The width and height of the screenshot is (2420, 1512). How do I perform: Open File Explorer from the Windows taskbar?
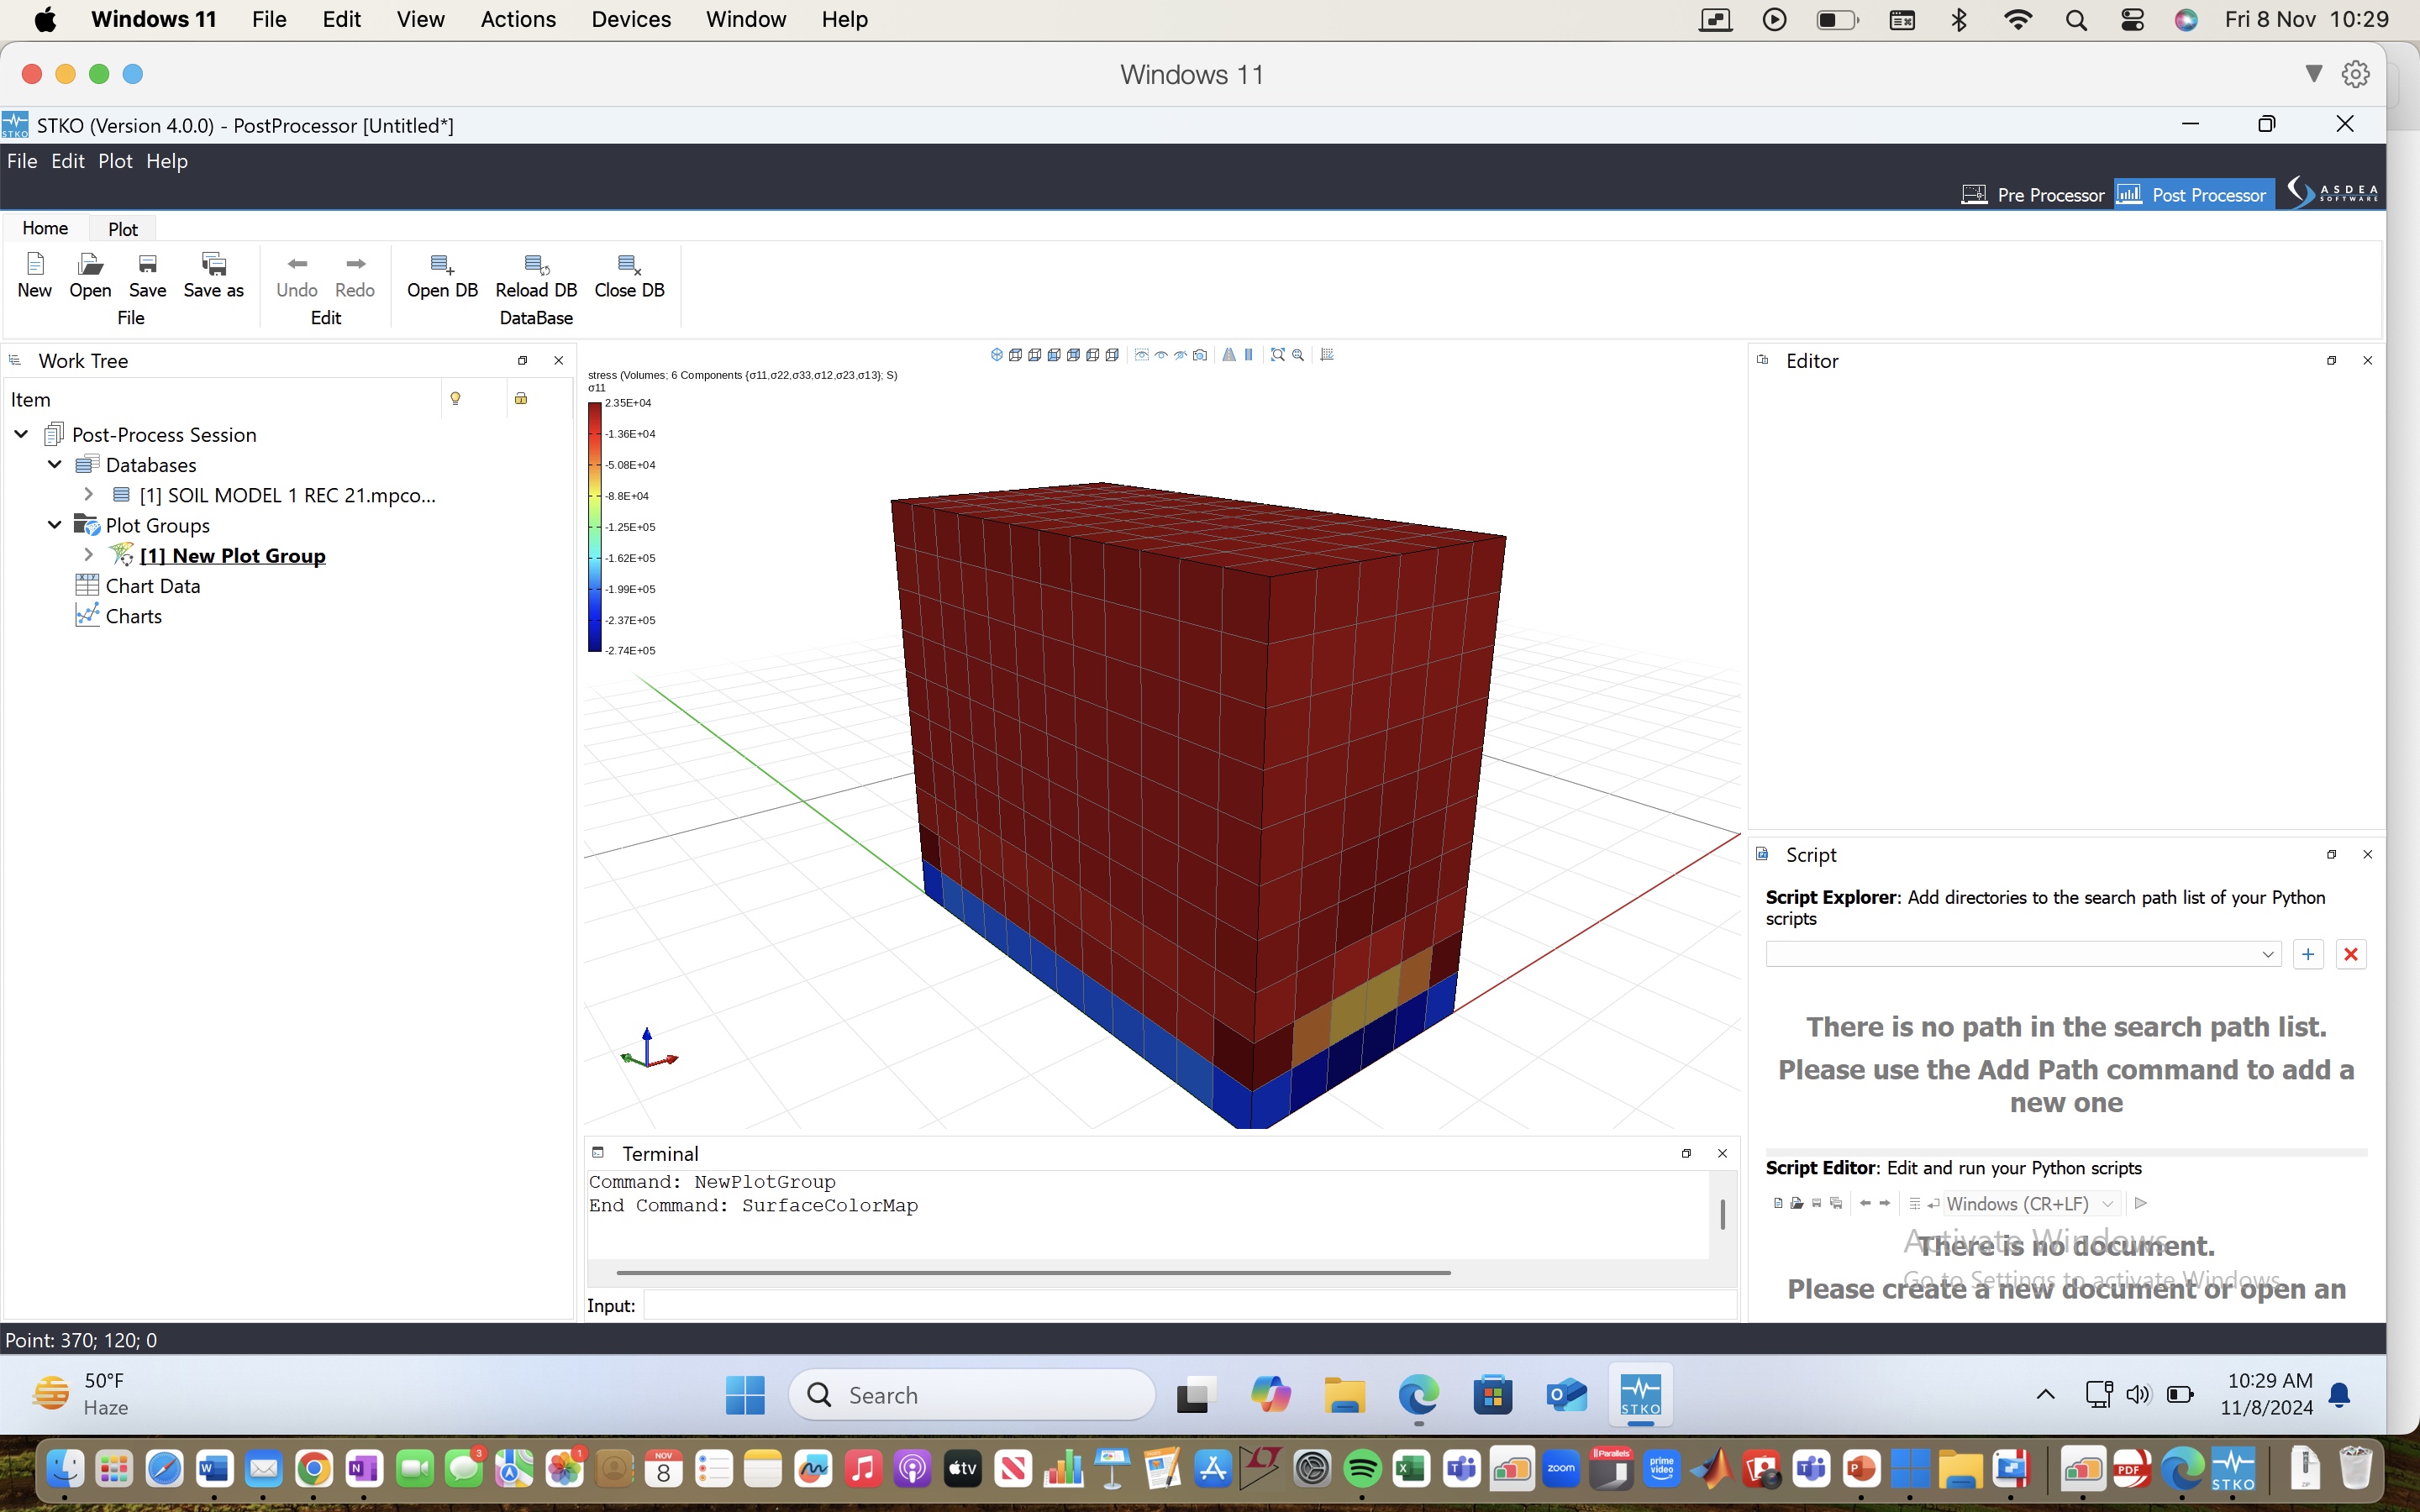[x=1344, y=1395]
